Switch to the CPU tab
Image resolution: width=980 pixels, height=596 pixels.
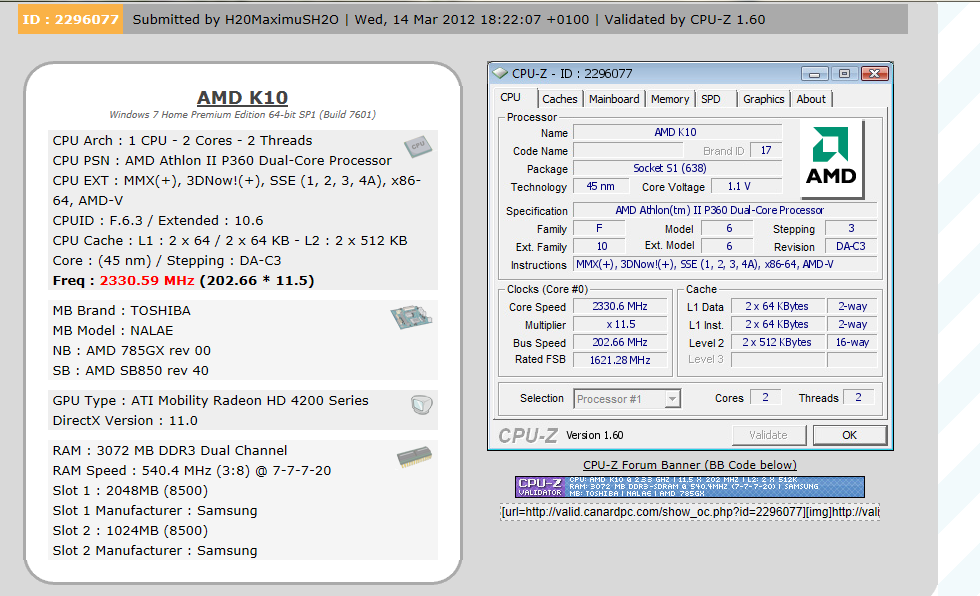[x=511, y=97]
